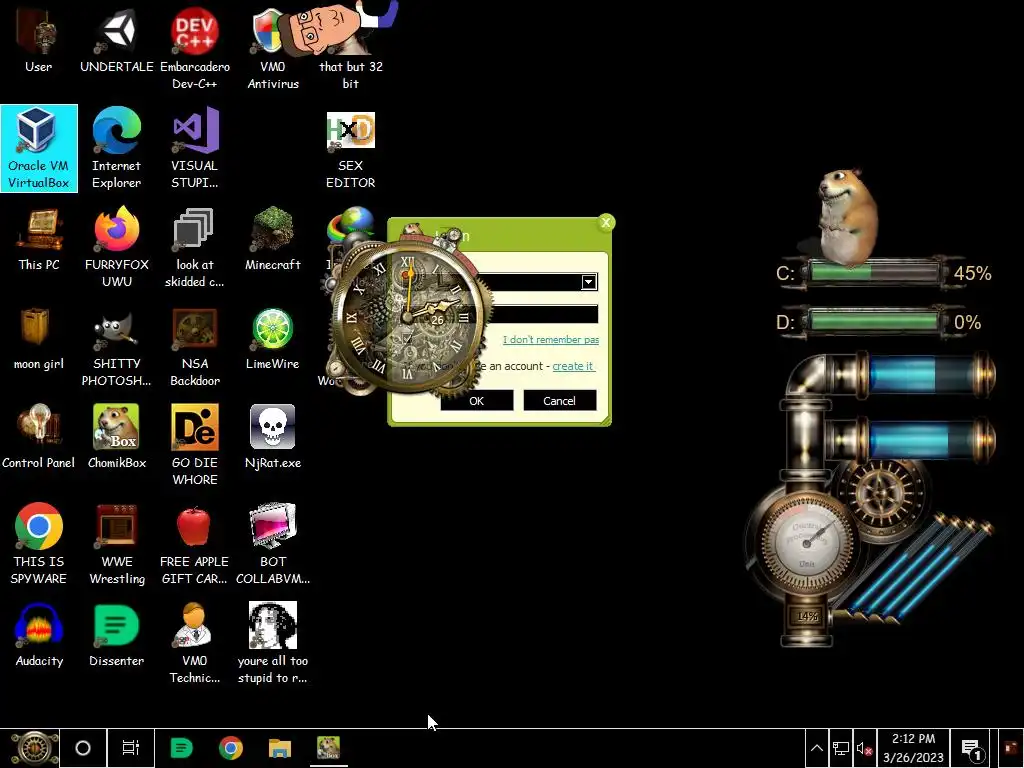Launch Audacity from the desktop
The width and height of the screenshot is (1024, 768).
coord(39,635)
